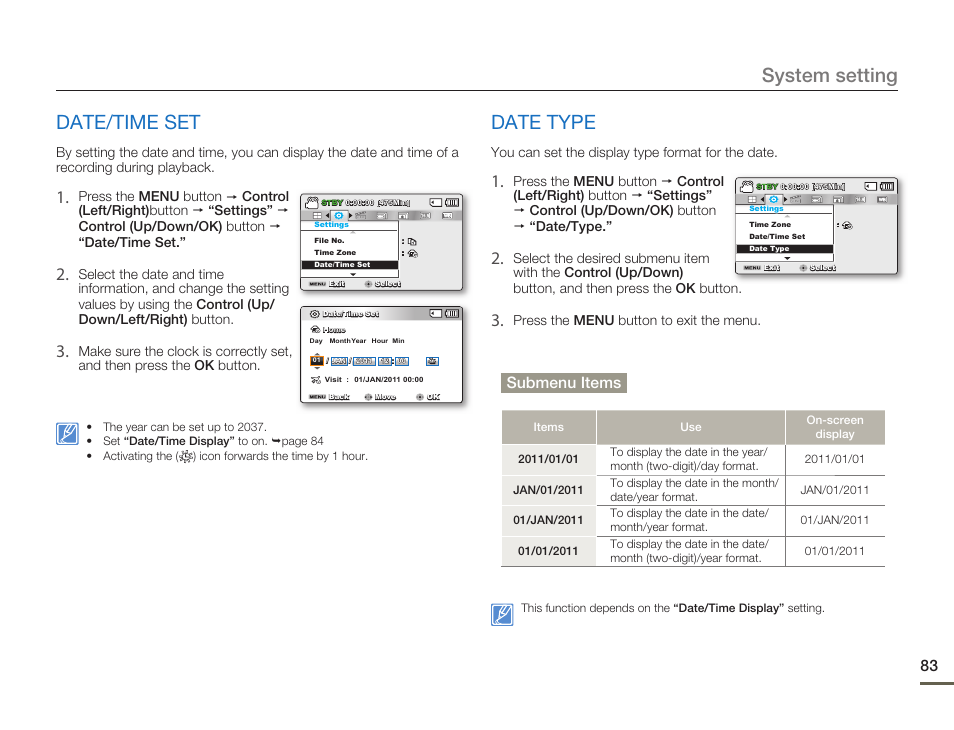Viewport: 954px width, 730px height.
Task: Select highlighted Date/Time Set item below Time Zone
Action: 350,265
